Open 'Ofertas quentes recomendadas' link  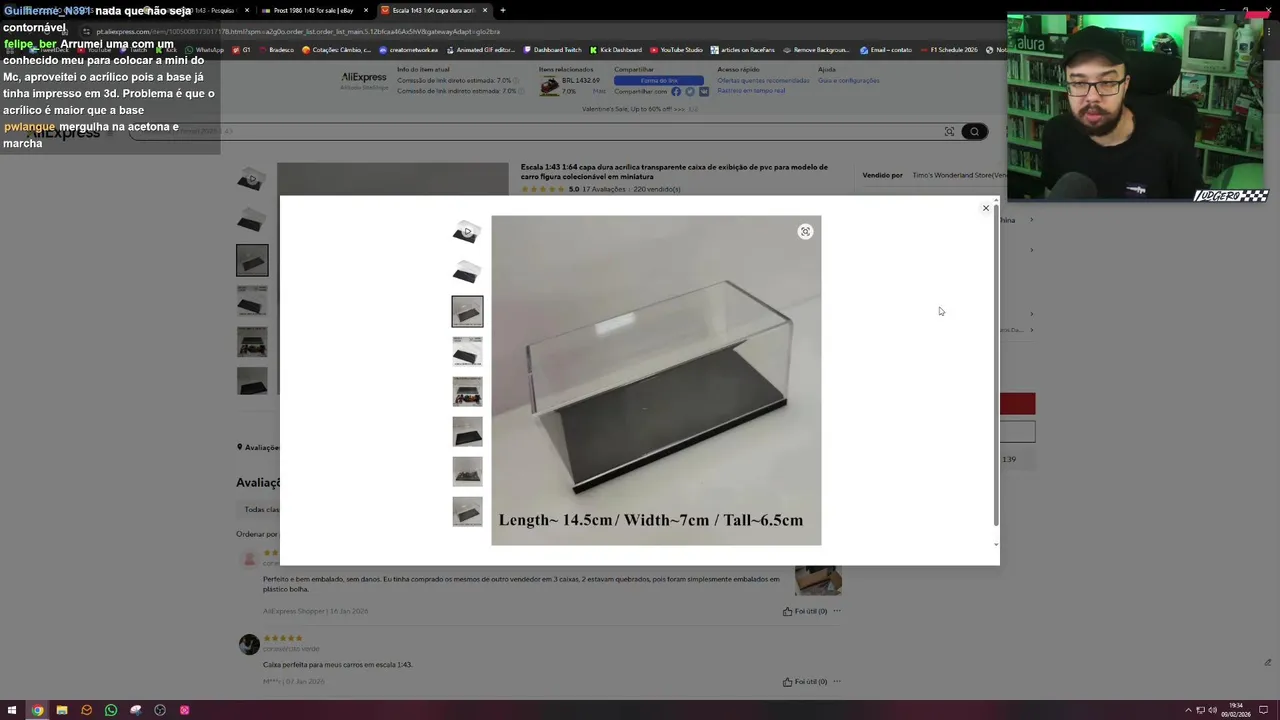763,80
